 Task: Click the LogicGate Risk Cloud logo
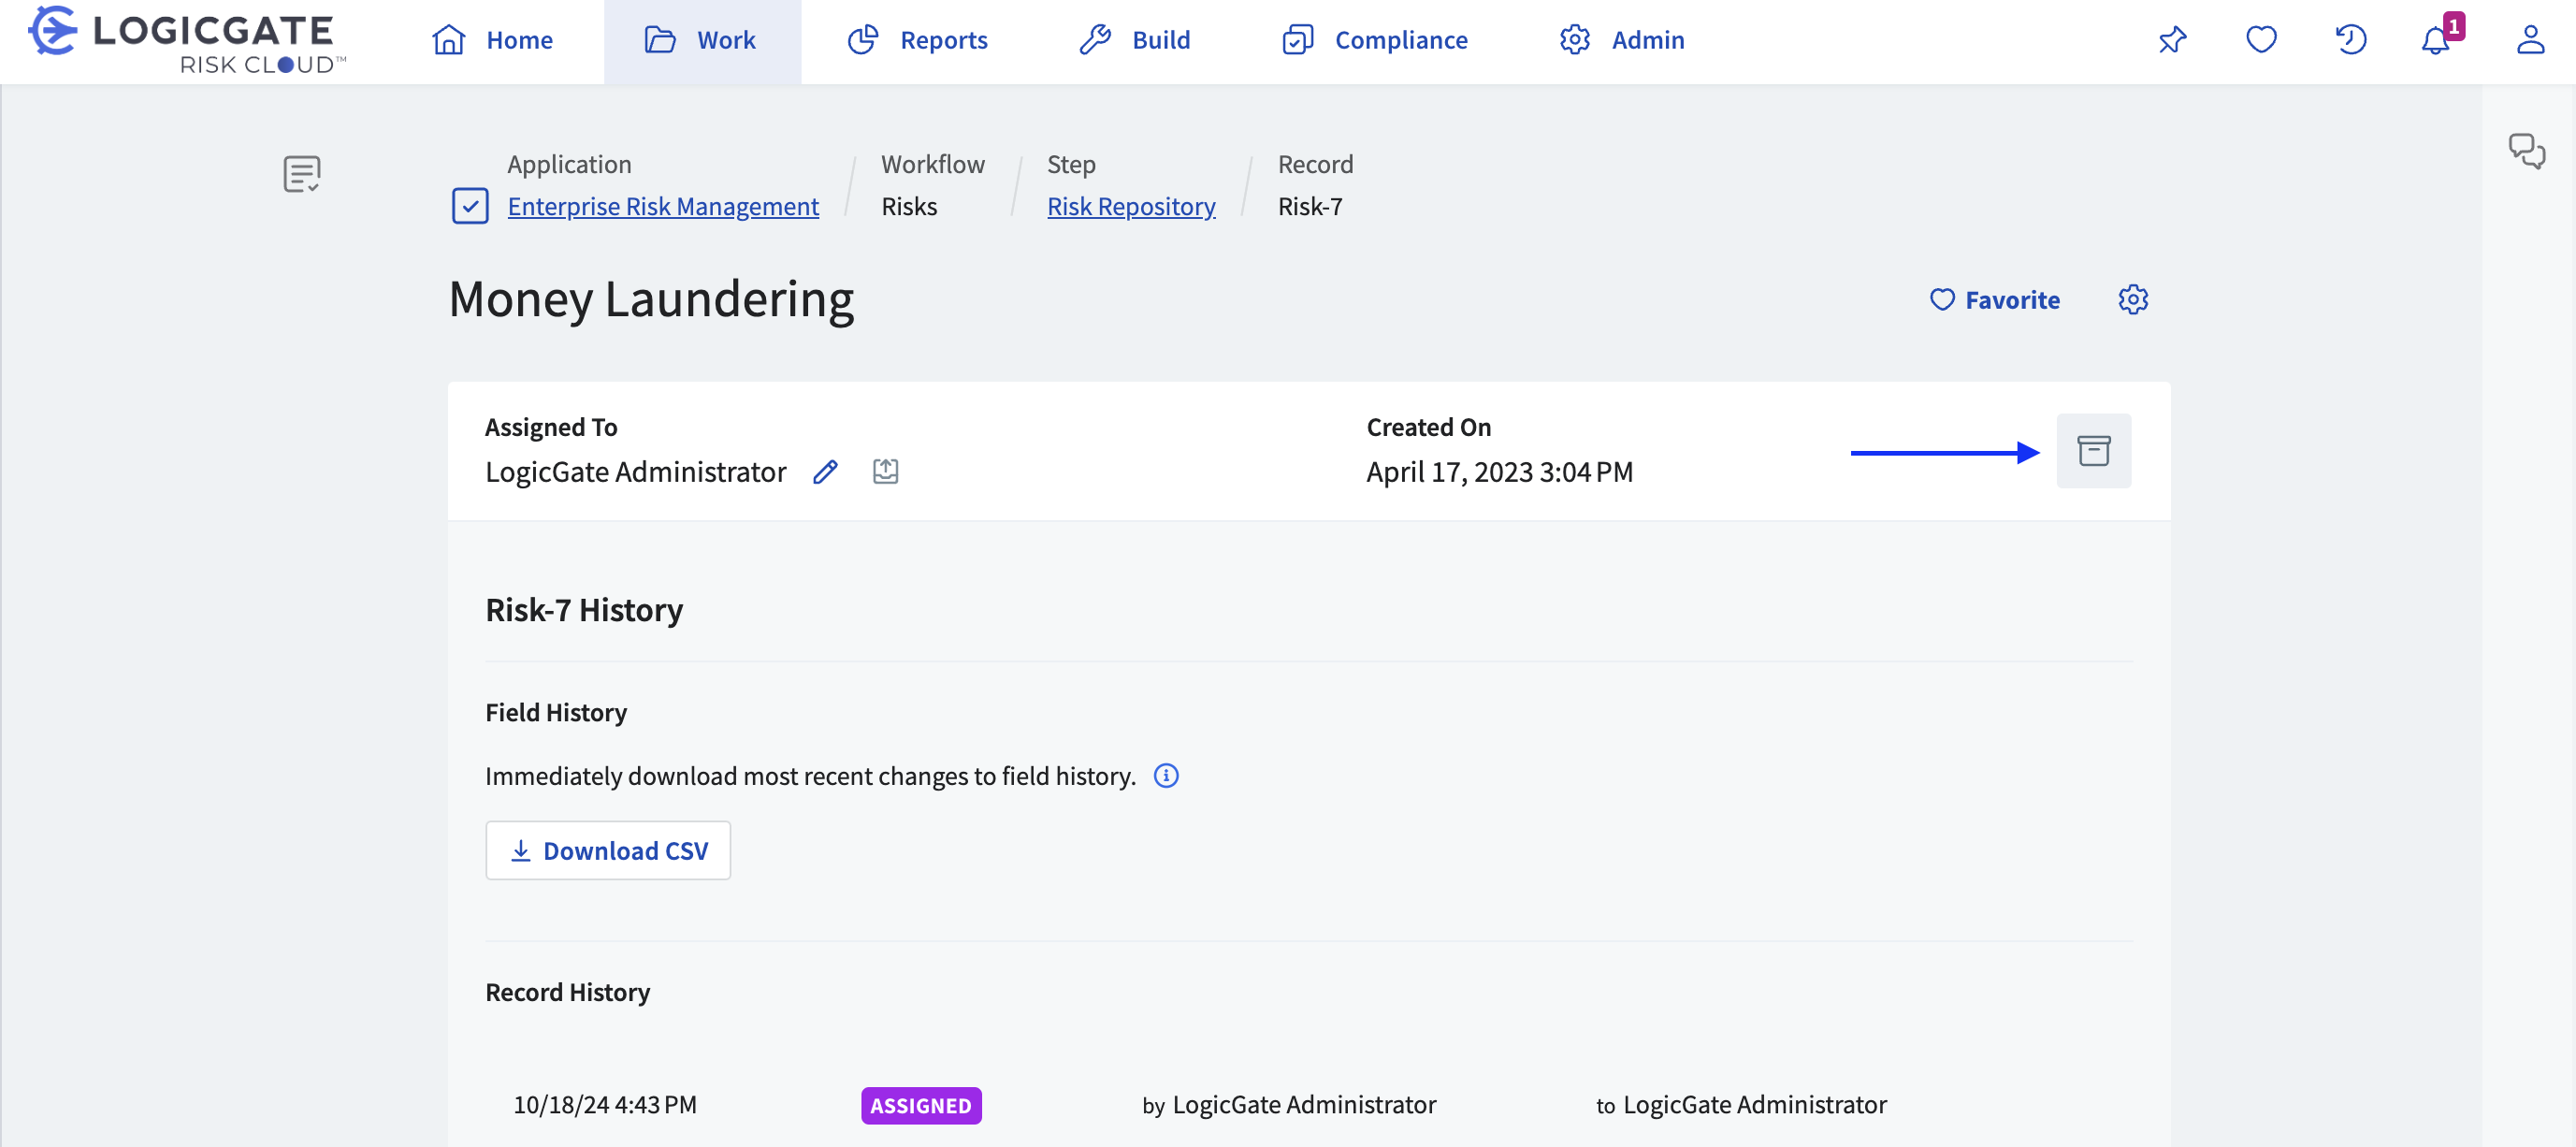click(187, 40)
